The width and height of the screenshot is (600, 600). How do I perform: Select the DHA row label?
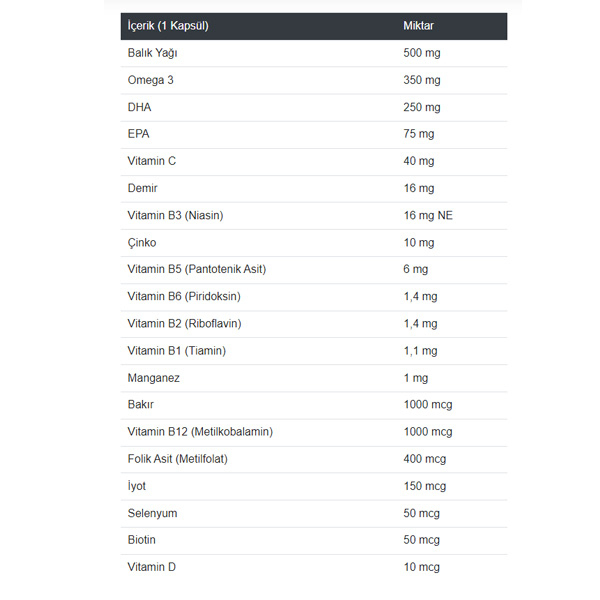click(x=139, y=107)
